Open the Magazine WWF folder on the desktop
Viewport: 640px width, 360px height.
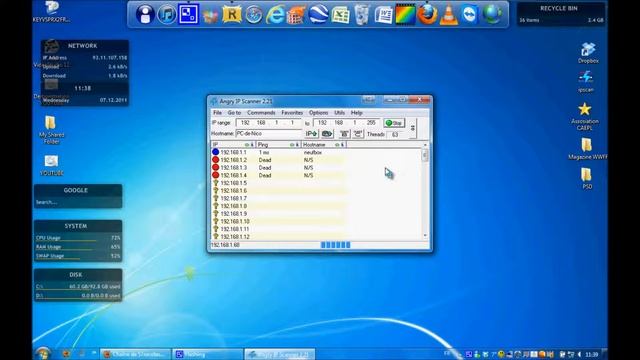click(x=587, y=149)
